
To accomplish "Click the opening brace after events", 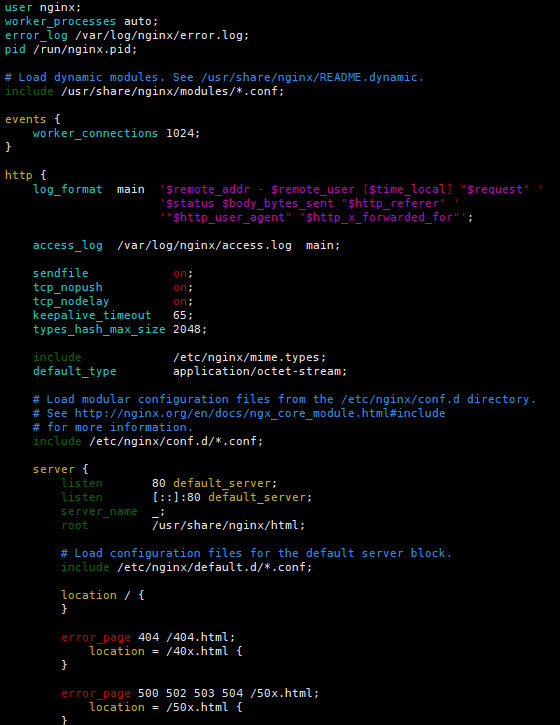I will pyautogui.click(x=57, y=119).
